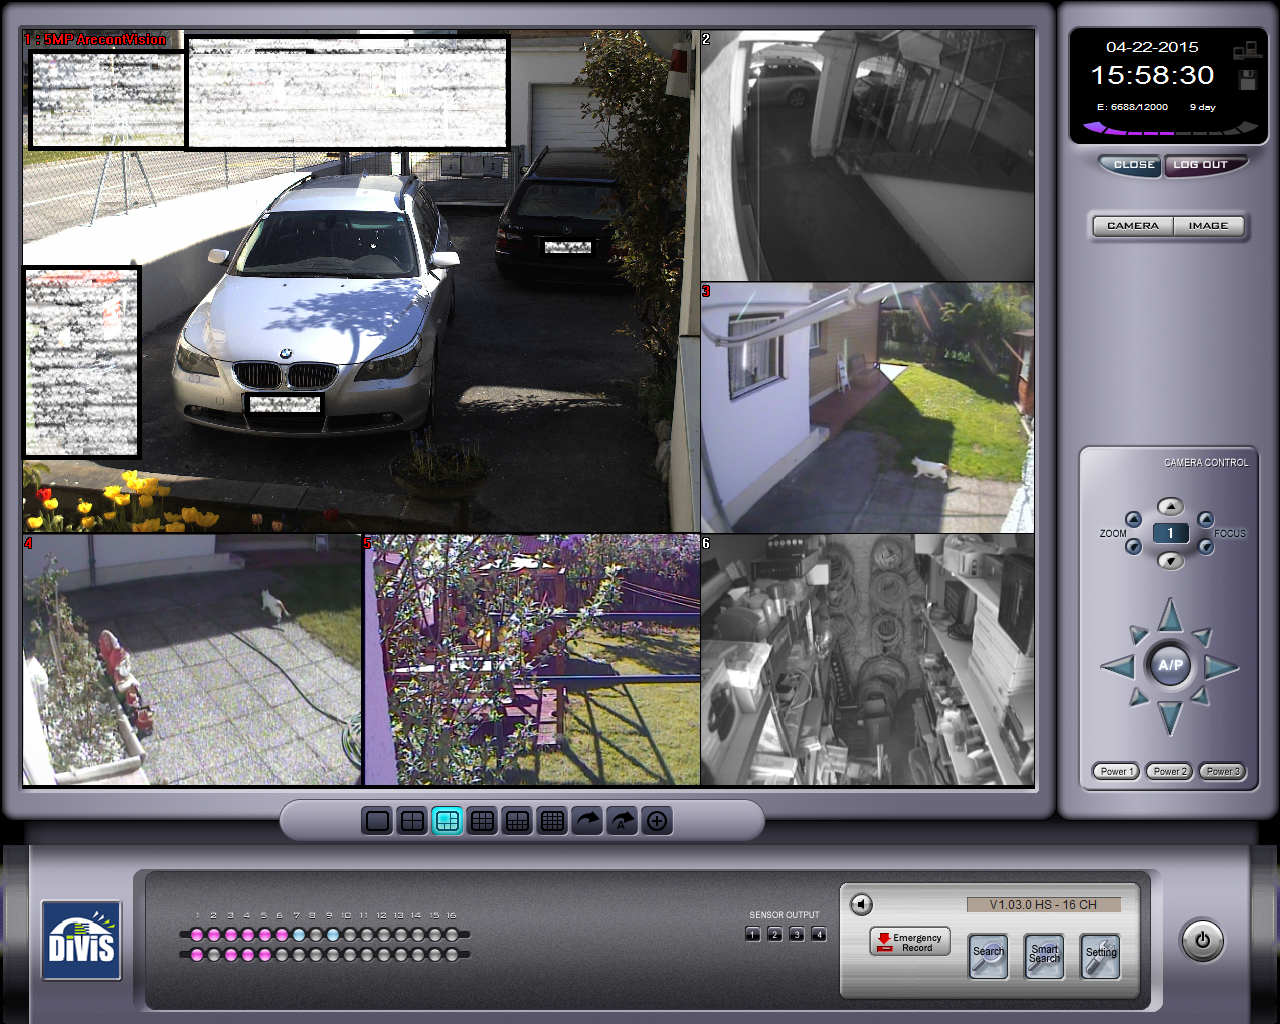Activate digital zoom with the plus icon
This screenshot has width=1280, height=1024.
[657, 820]
